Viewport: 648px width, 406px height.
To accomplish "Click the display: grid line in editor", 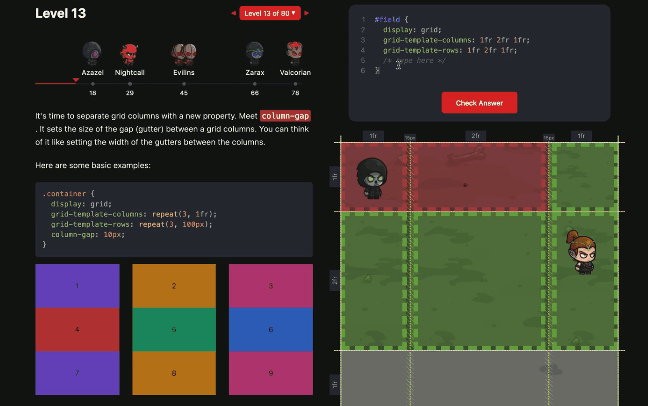I will pos(412,30).
